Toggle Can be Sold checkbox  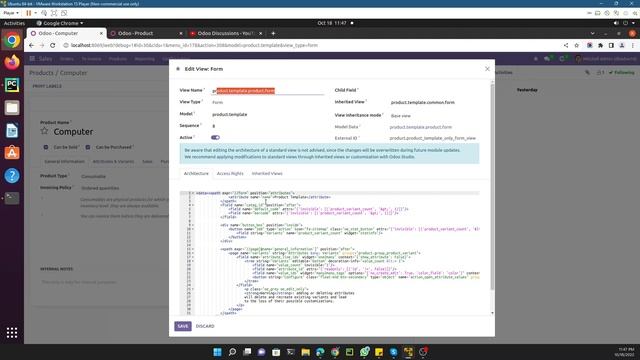click(x=46, y=147)
